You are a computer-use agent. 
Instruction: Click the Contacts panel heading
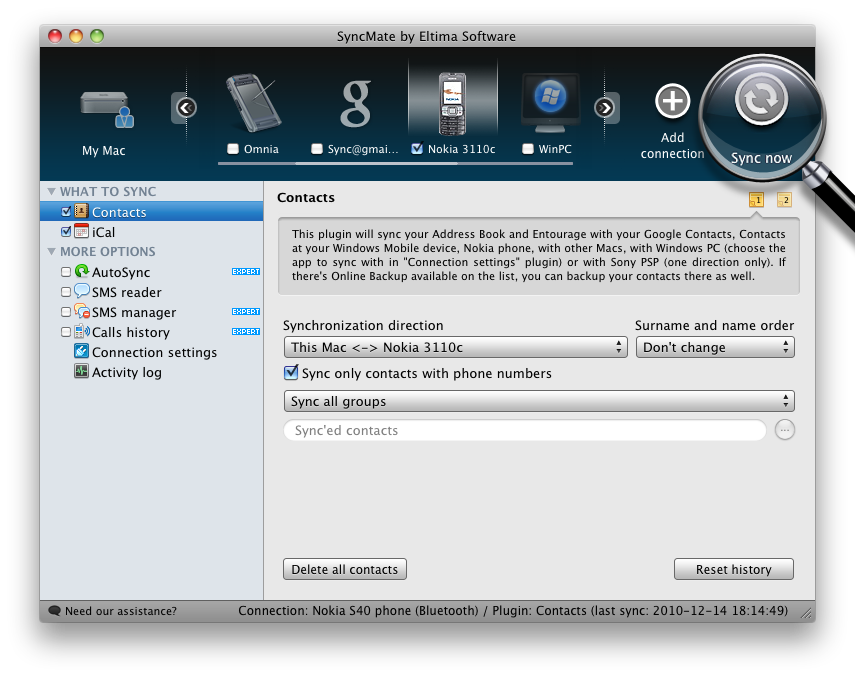(306, 197)
